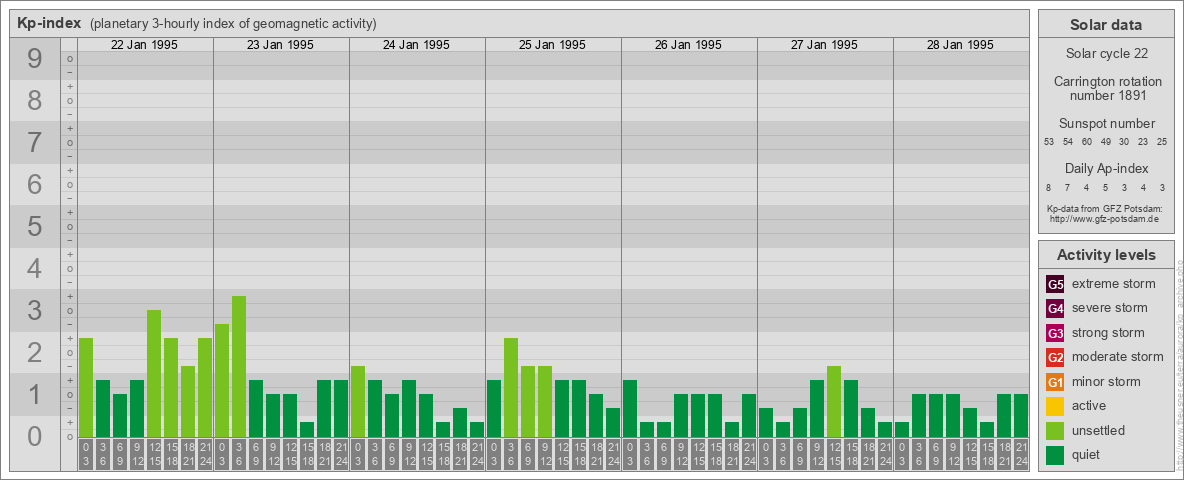
Task: Click the 'Sunspot number' label
Action: pyautogui.click(x=1105, y=124)
